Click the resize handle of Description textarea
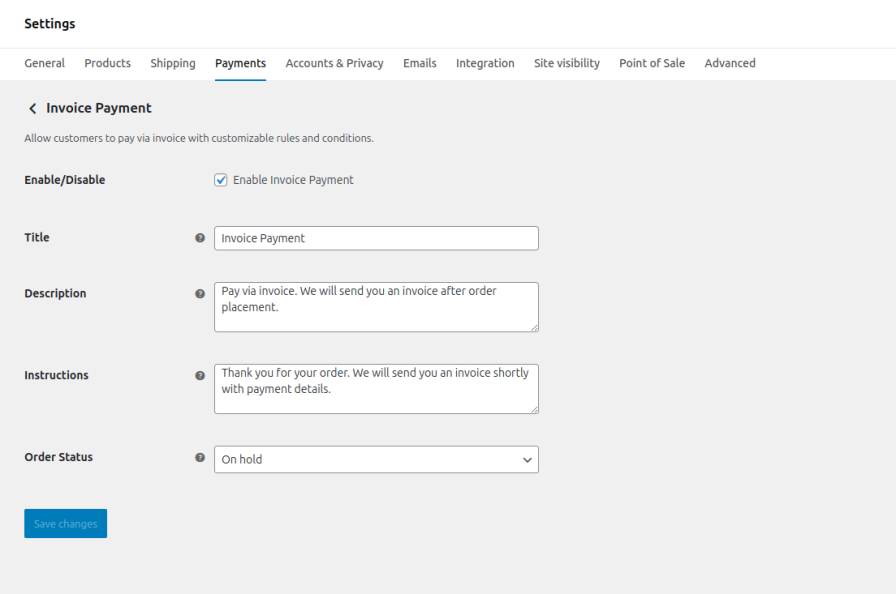 coord(534,327)
